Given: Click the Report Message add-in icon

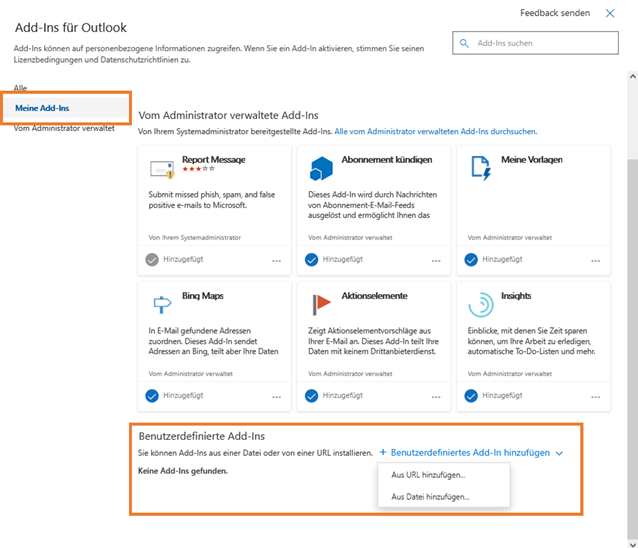Looking at the screenshot, I should tap(162, 168).
